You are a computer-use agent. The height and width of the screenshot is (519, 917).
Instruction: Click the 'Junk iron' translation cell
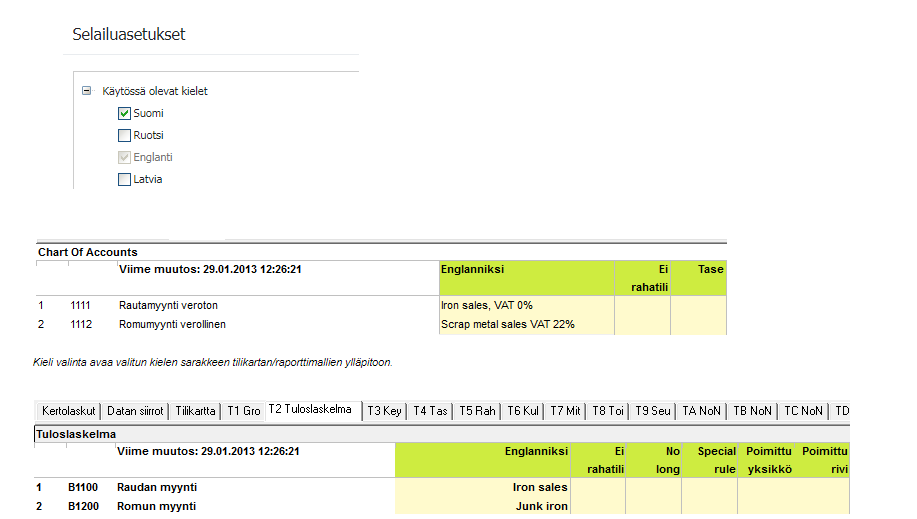point(483,506)
